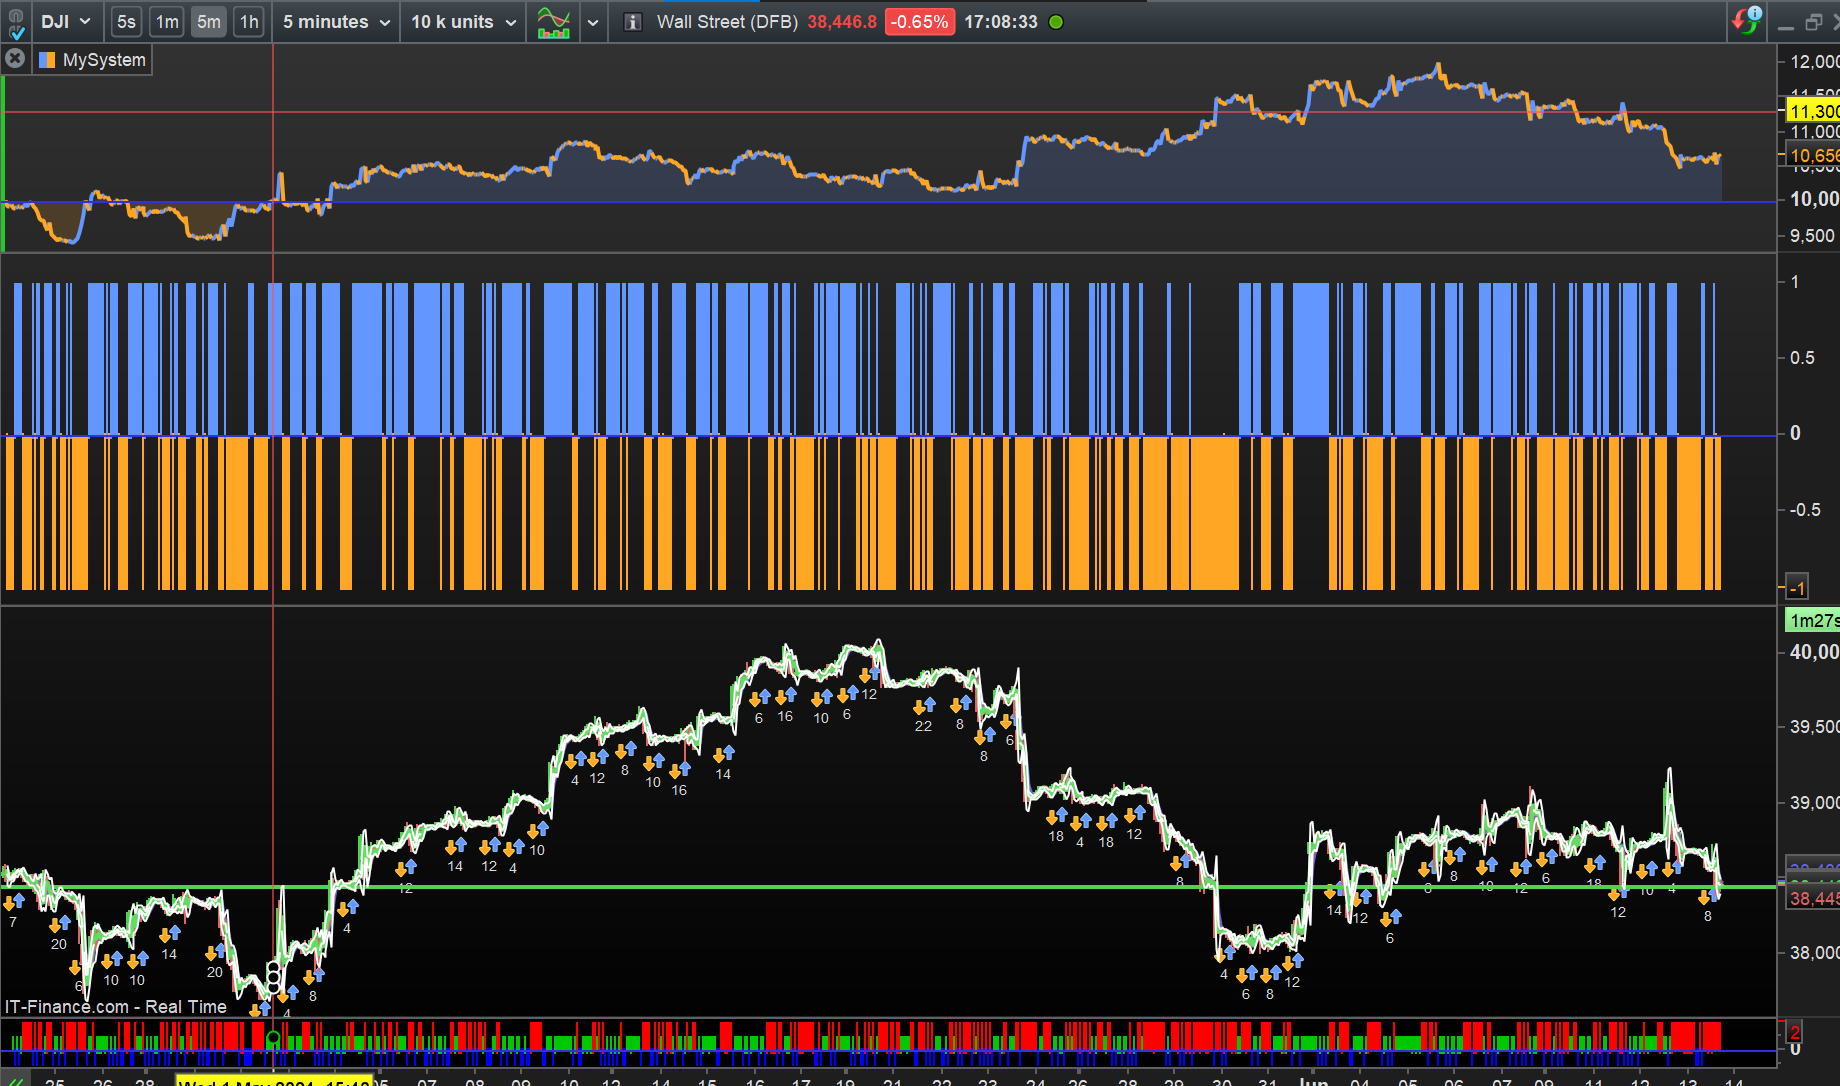Switch to the 5s timeframe
Screen dimensions: 1840x1086
(x=126, y=22)
